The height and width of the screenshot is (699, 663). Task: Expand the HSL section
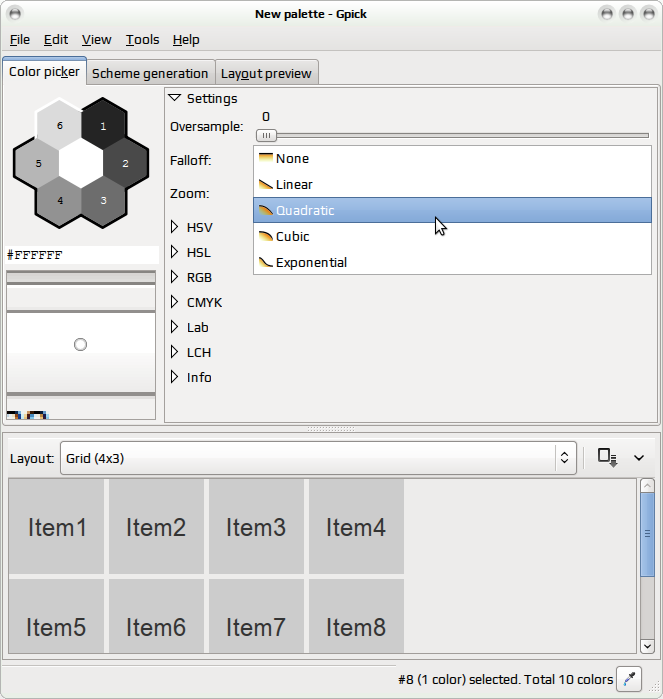pos(174,252)
